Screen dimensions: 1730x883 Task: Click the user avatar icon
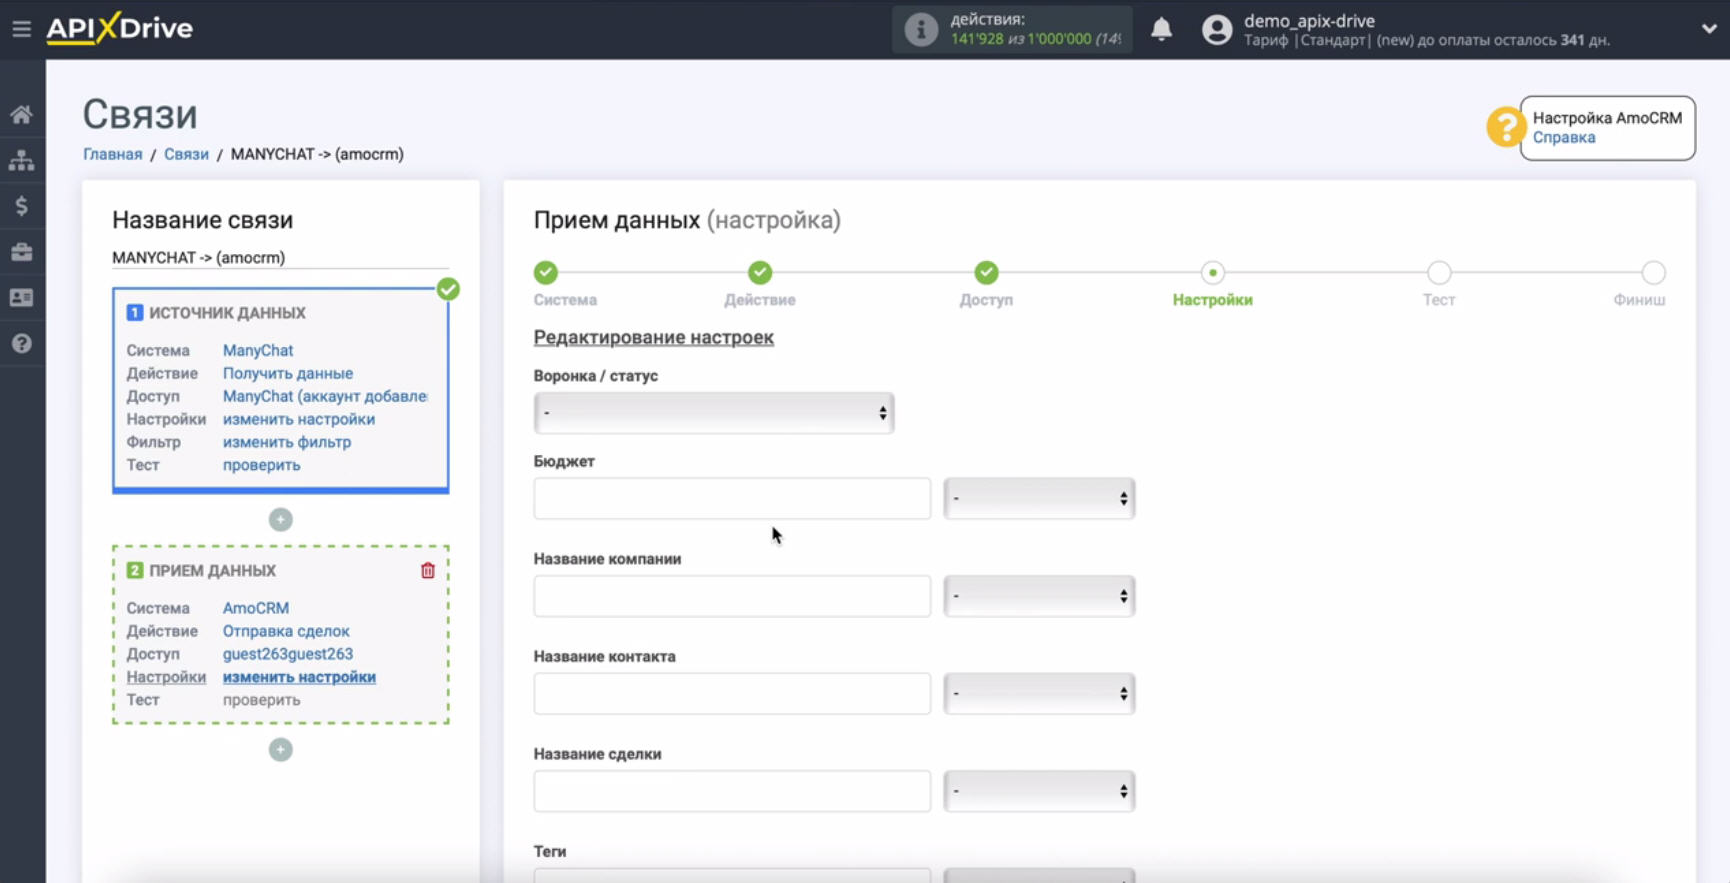1217,29
